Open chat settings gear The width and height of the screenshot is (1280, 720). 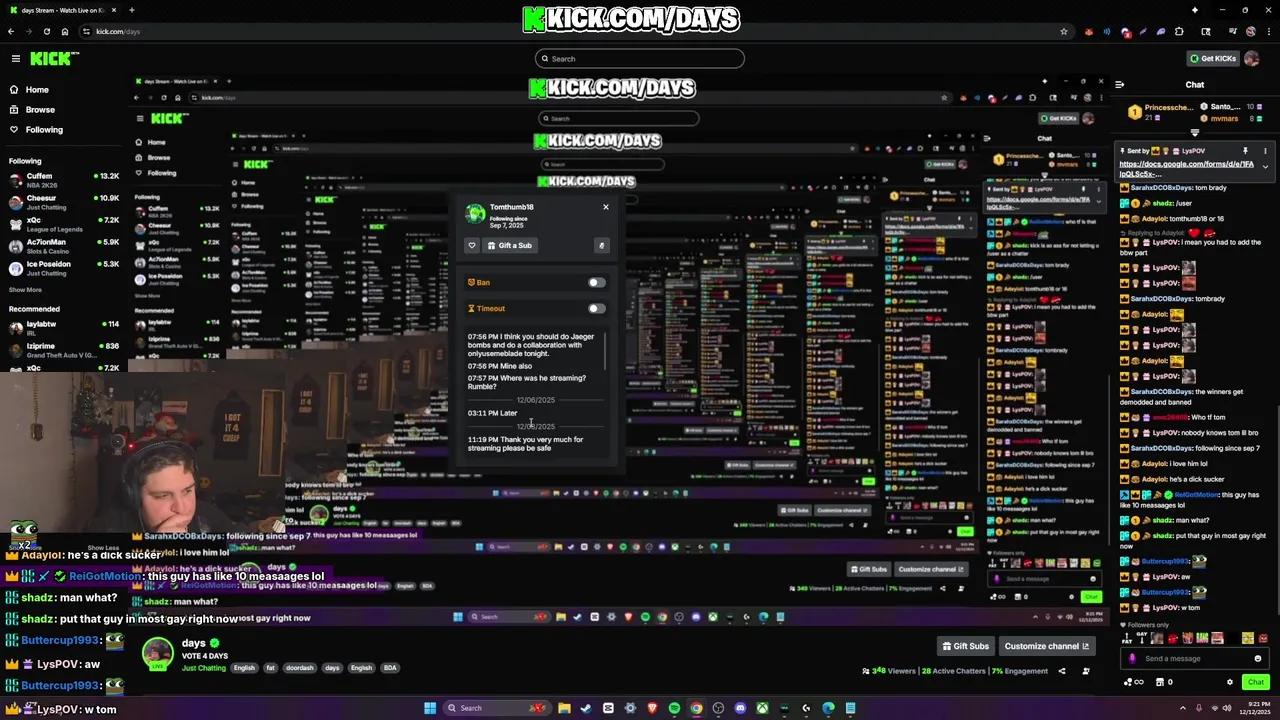[x=1230, y=682]
